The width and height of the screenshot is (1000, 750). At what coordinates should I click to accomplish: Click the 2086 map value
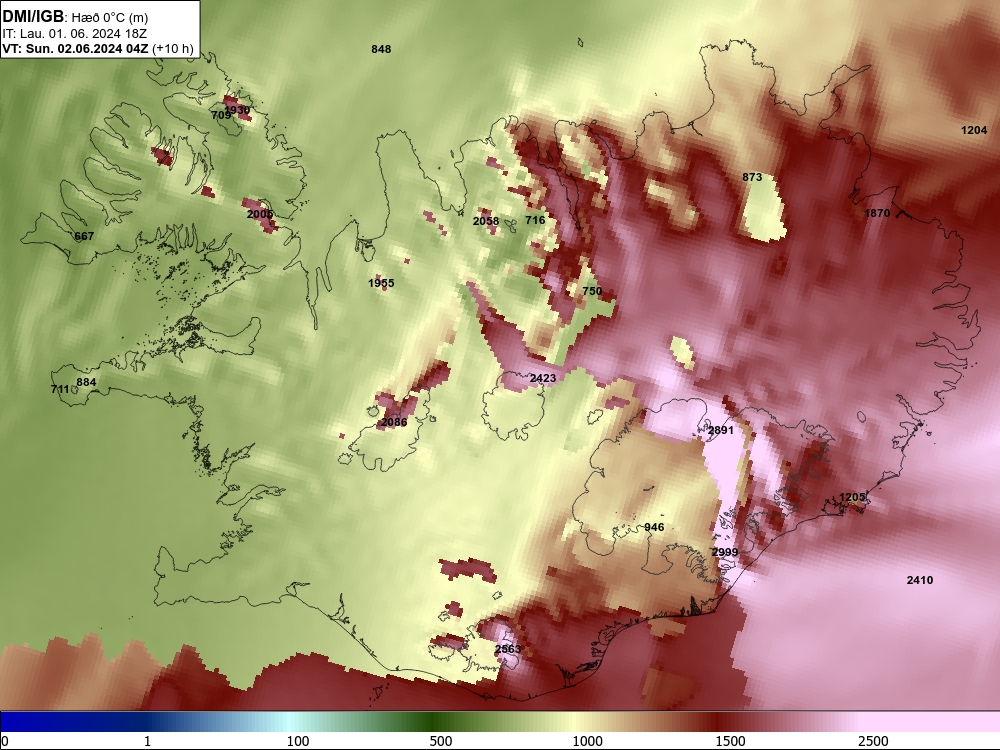pyautogui.click(x=394, y=422)
